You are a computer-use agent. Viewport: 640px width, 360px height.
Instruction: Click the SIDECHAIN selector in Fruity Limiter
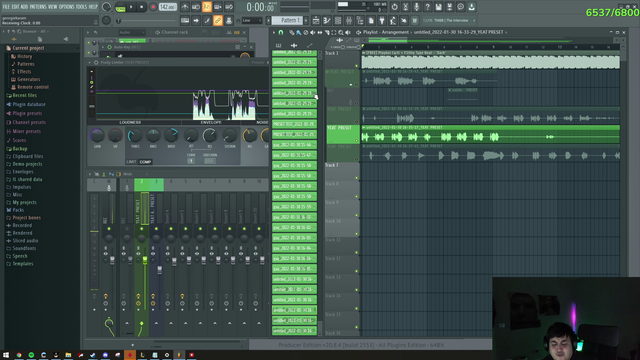point(210,161)
